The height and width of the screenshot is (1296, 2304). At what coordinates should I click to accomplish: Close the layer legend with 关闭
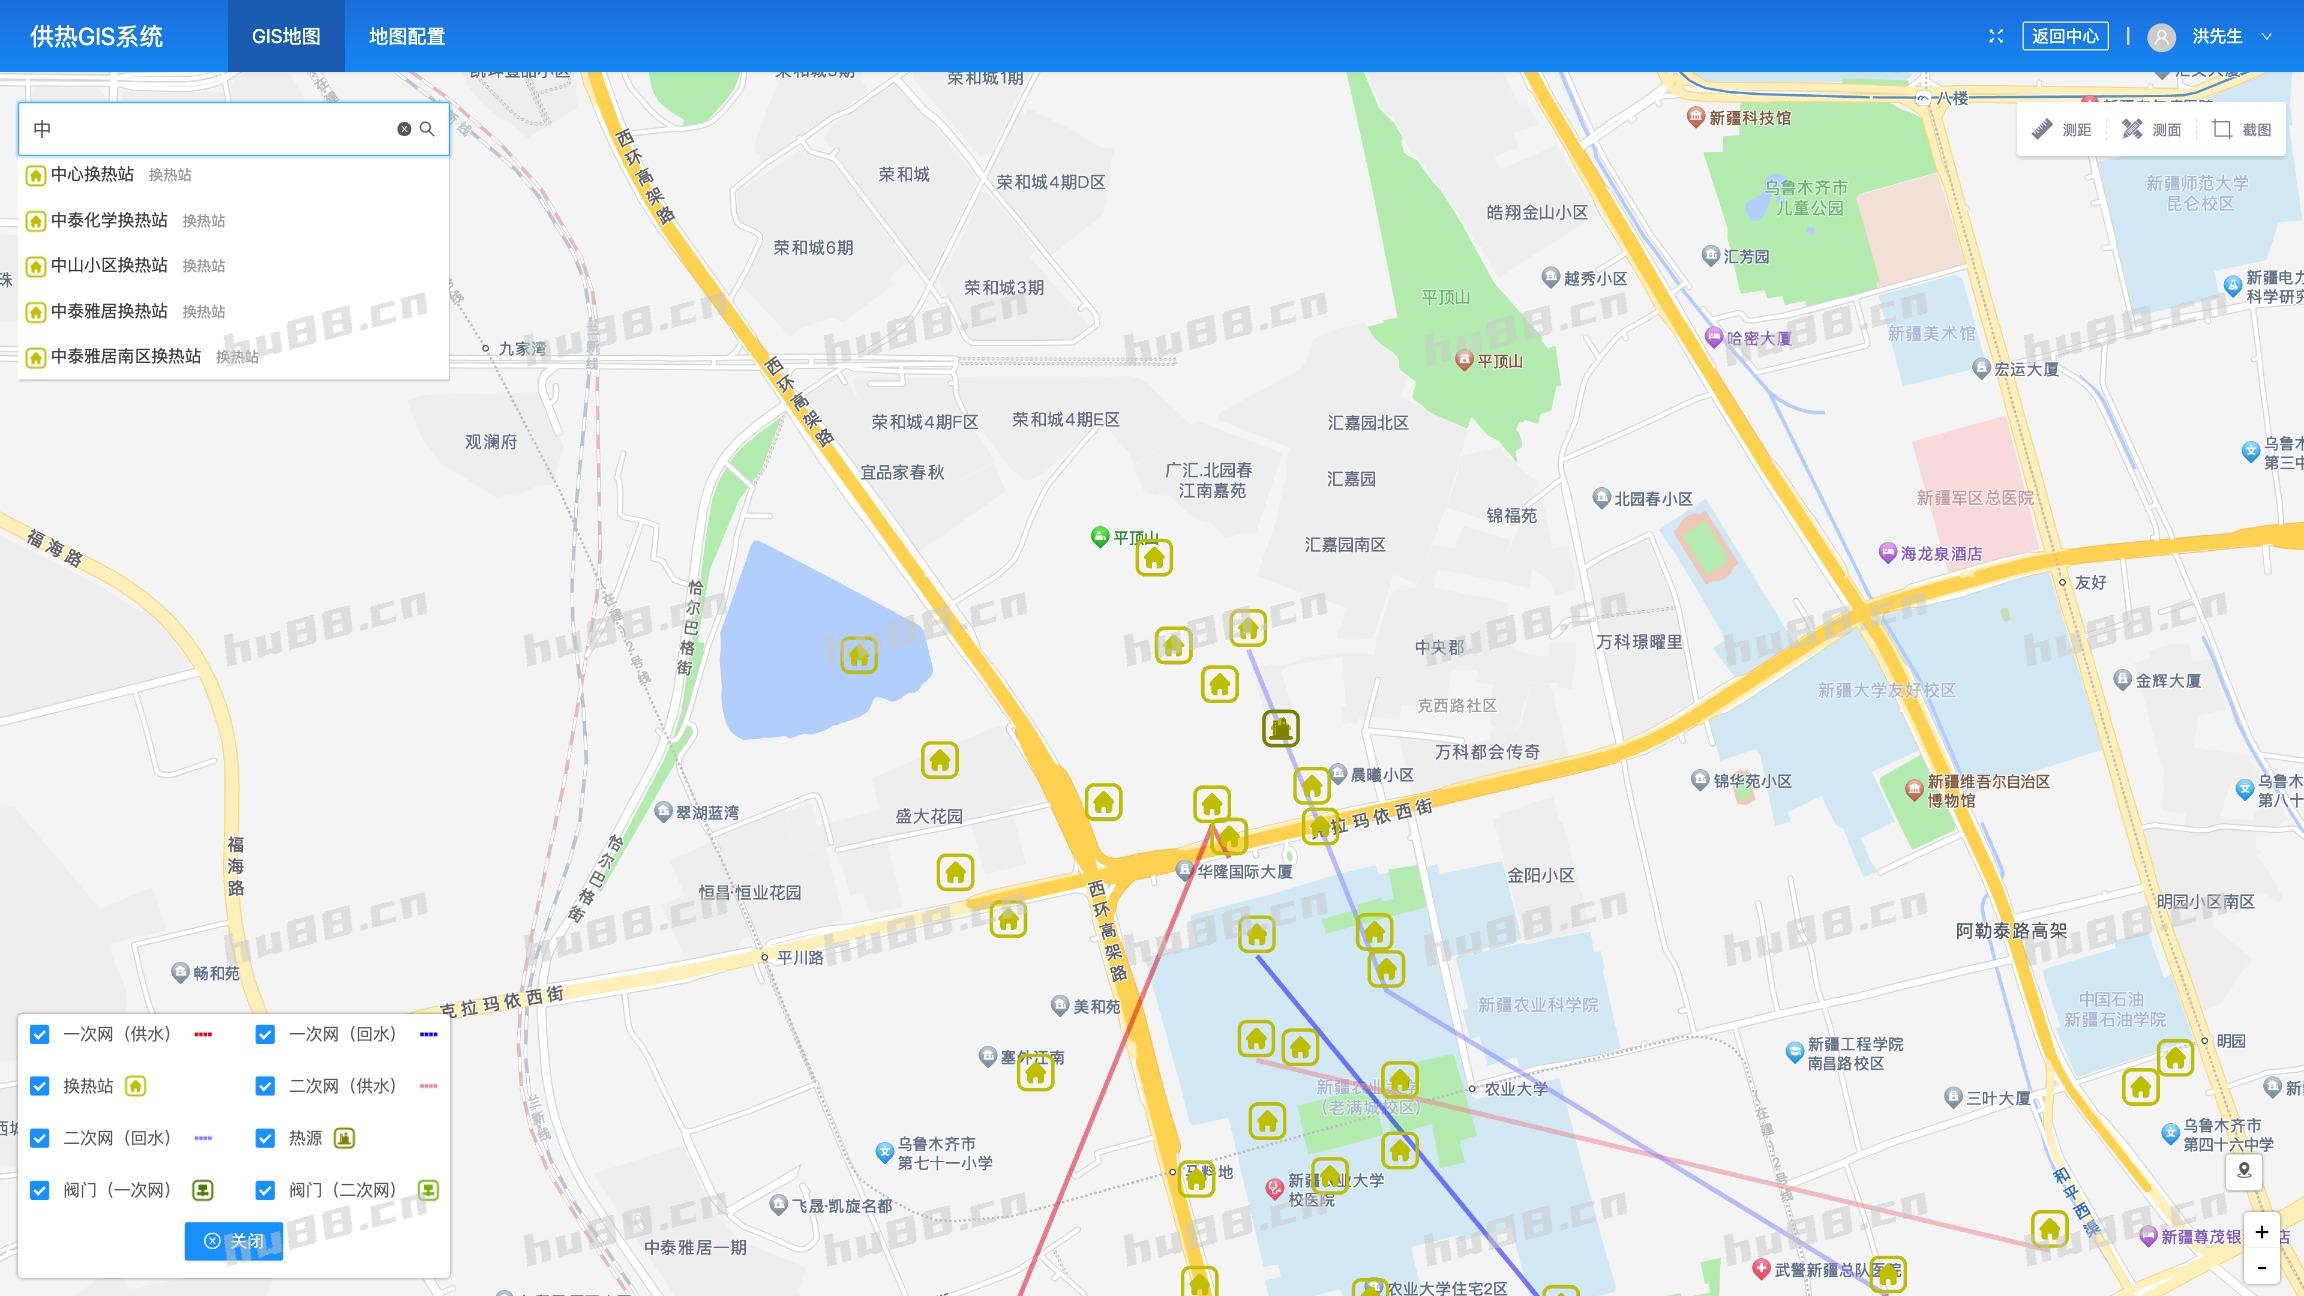[234, 1241]
